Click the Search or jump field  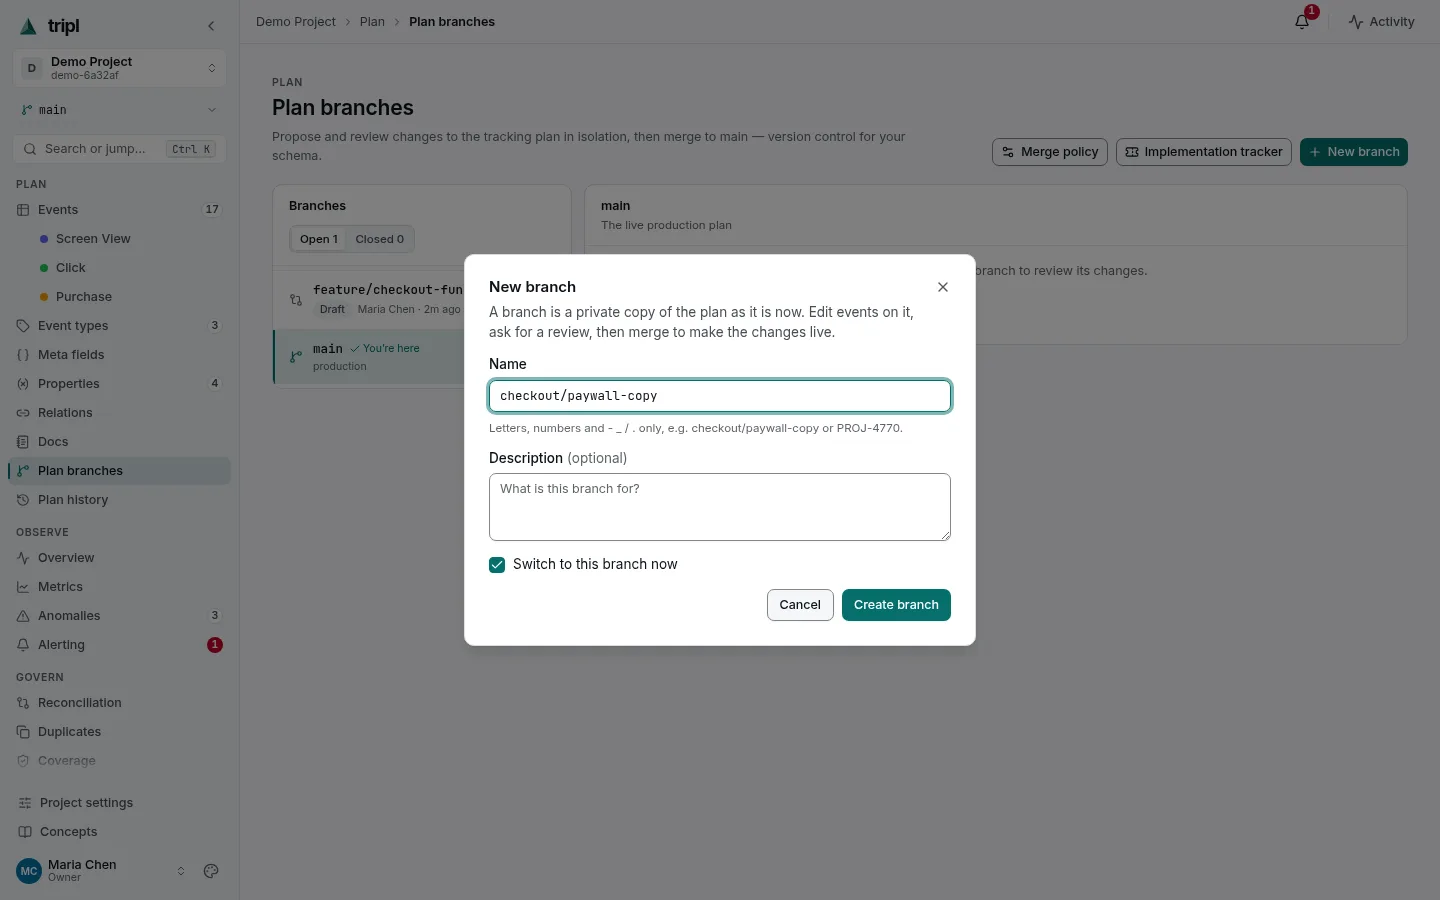[x=120, y=149]
